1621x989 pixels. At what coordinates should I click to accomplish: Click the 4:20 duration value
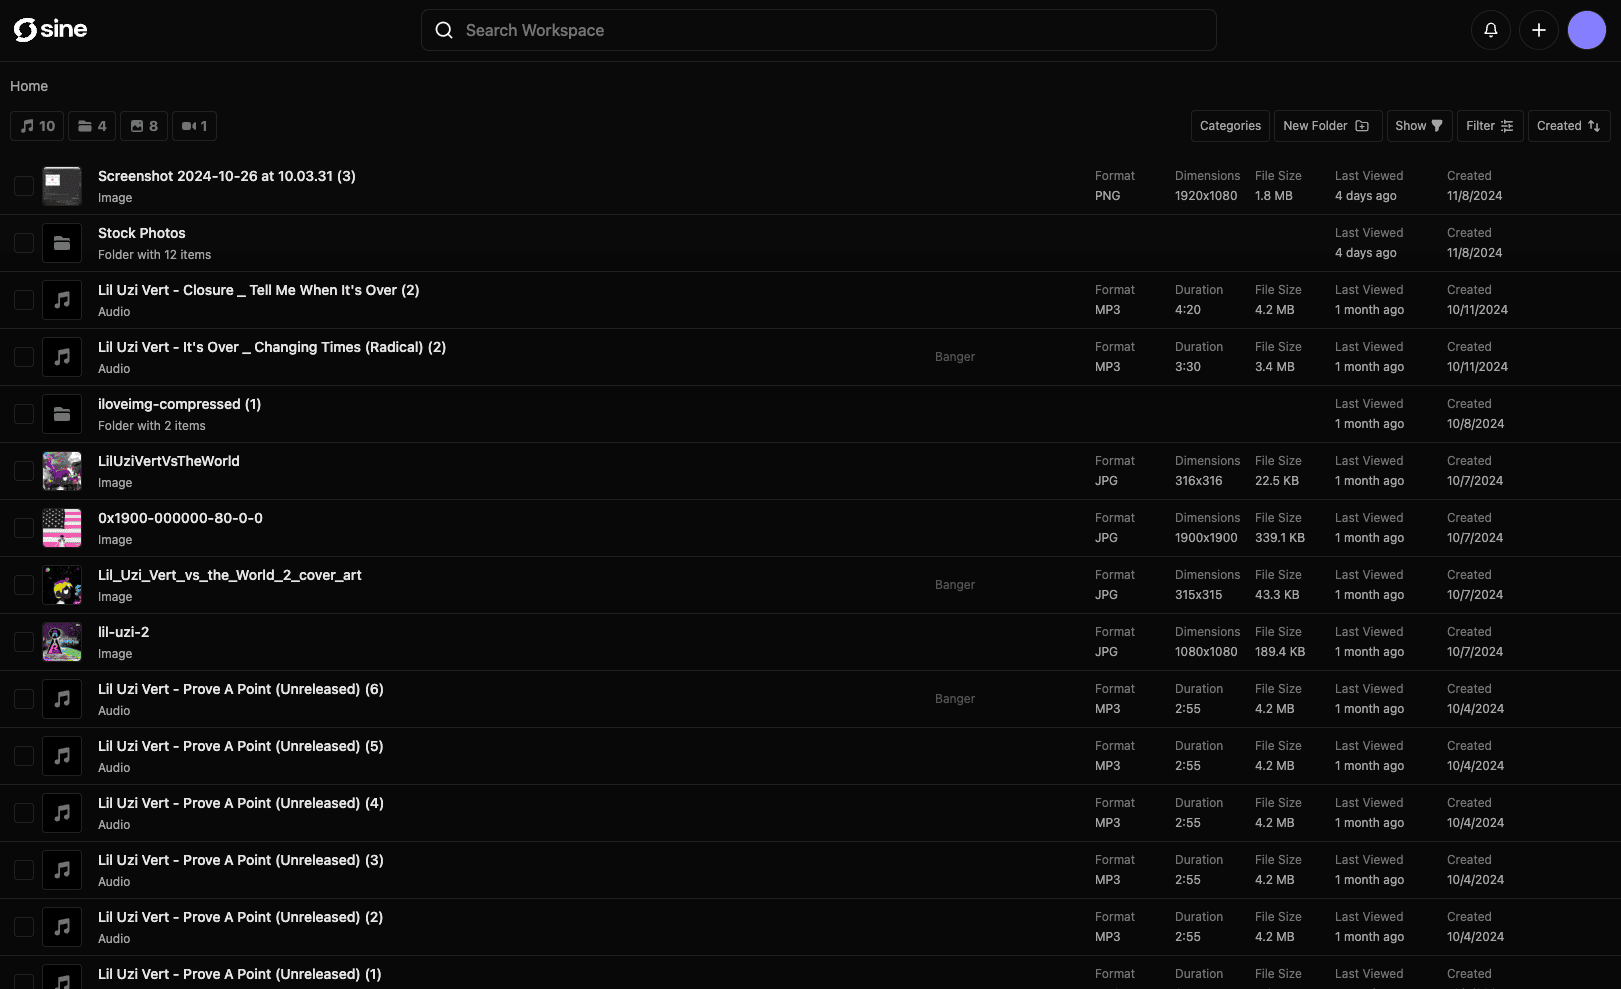1188,310
